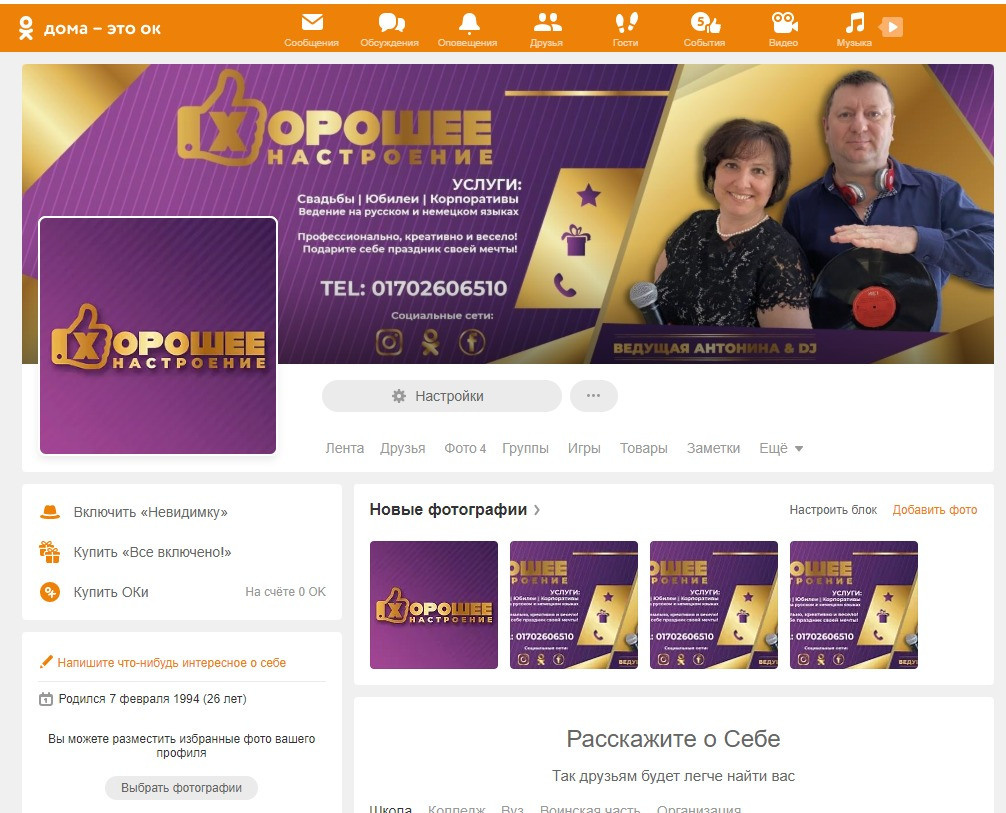The image size is (1006, 813).
Task: Enable «Невидимку» invisible mode
Action: (150, 512)
